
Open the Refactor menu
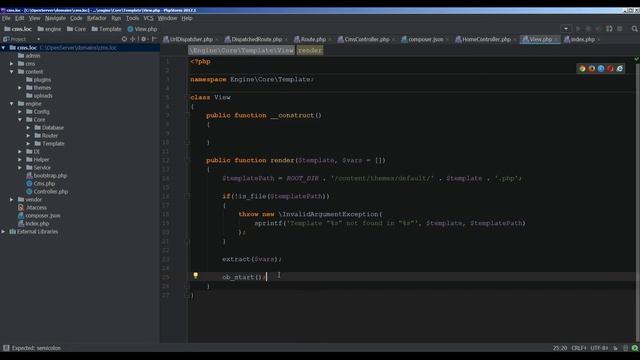[96, 18]
